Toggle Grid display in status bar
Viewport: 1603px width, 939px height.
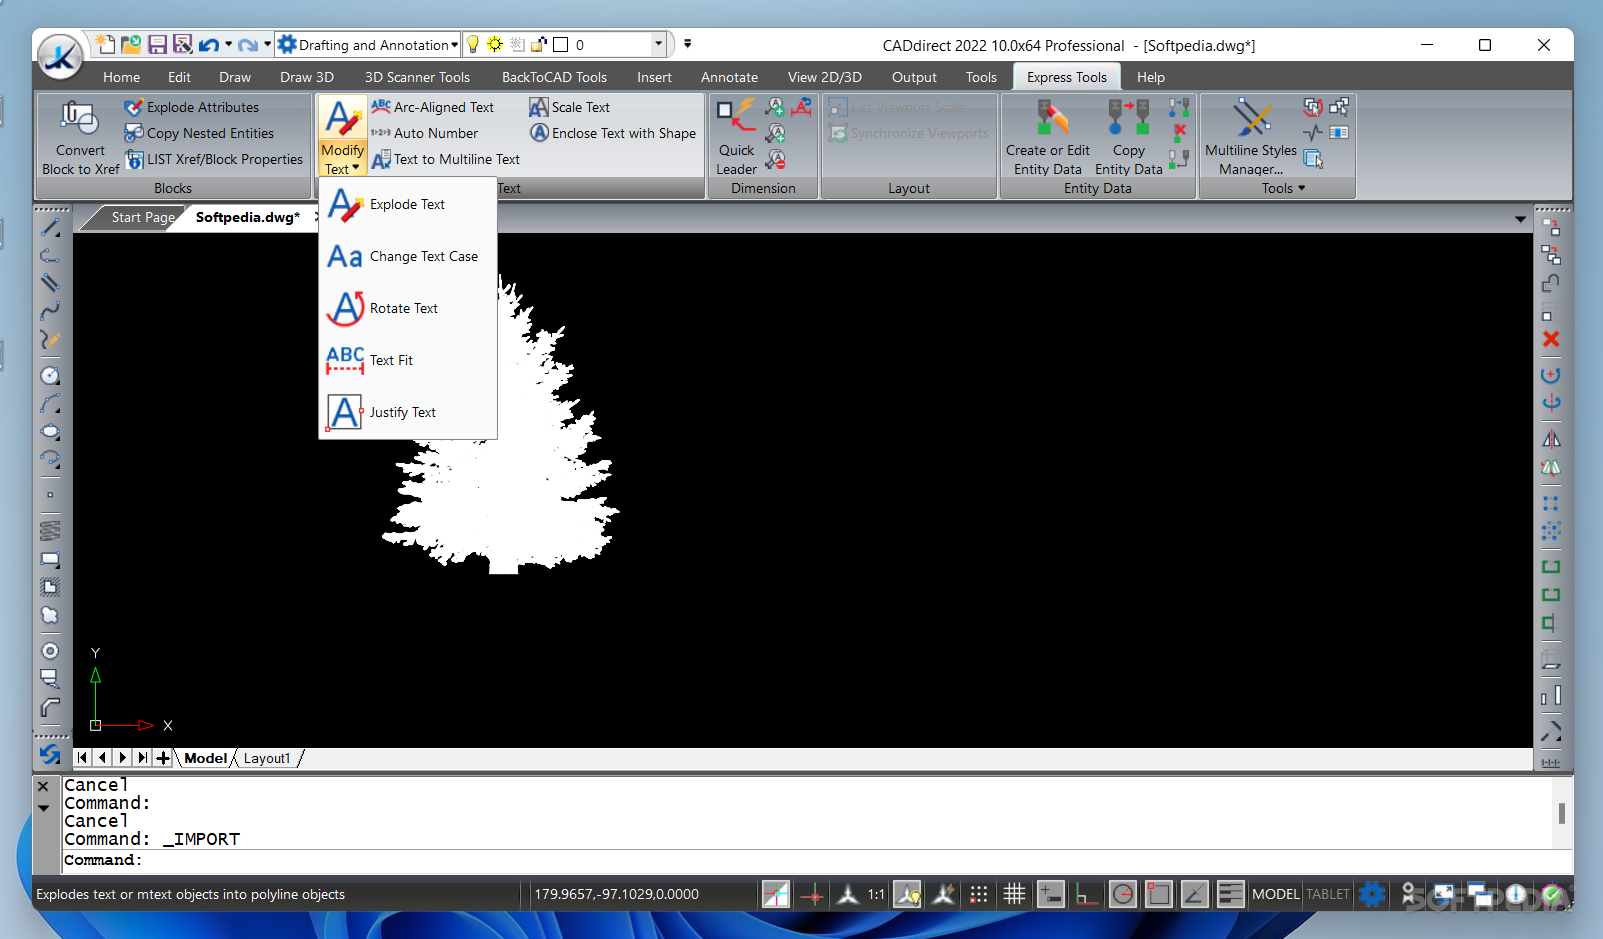coord(1014,894)
